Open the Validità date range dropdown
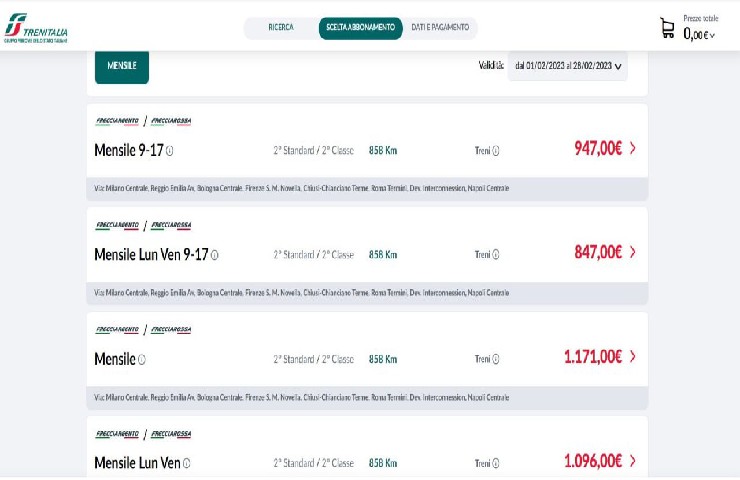Viewport: 740px width, 480px height. click(568, 66)
